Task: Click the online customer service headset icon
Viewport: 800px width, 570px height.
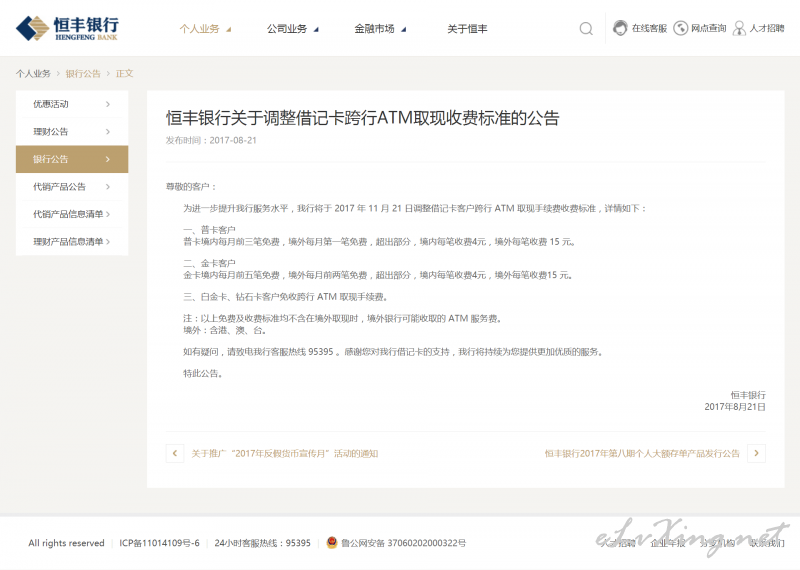Action: coord(620,28)
